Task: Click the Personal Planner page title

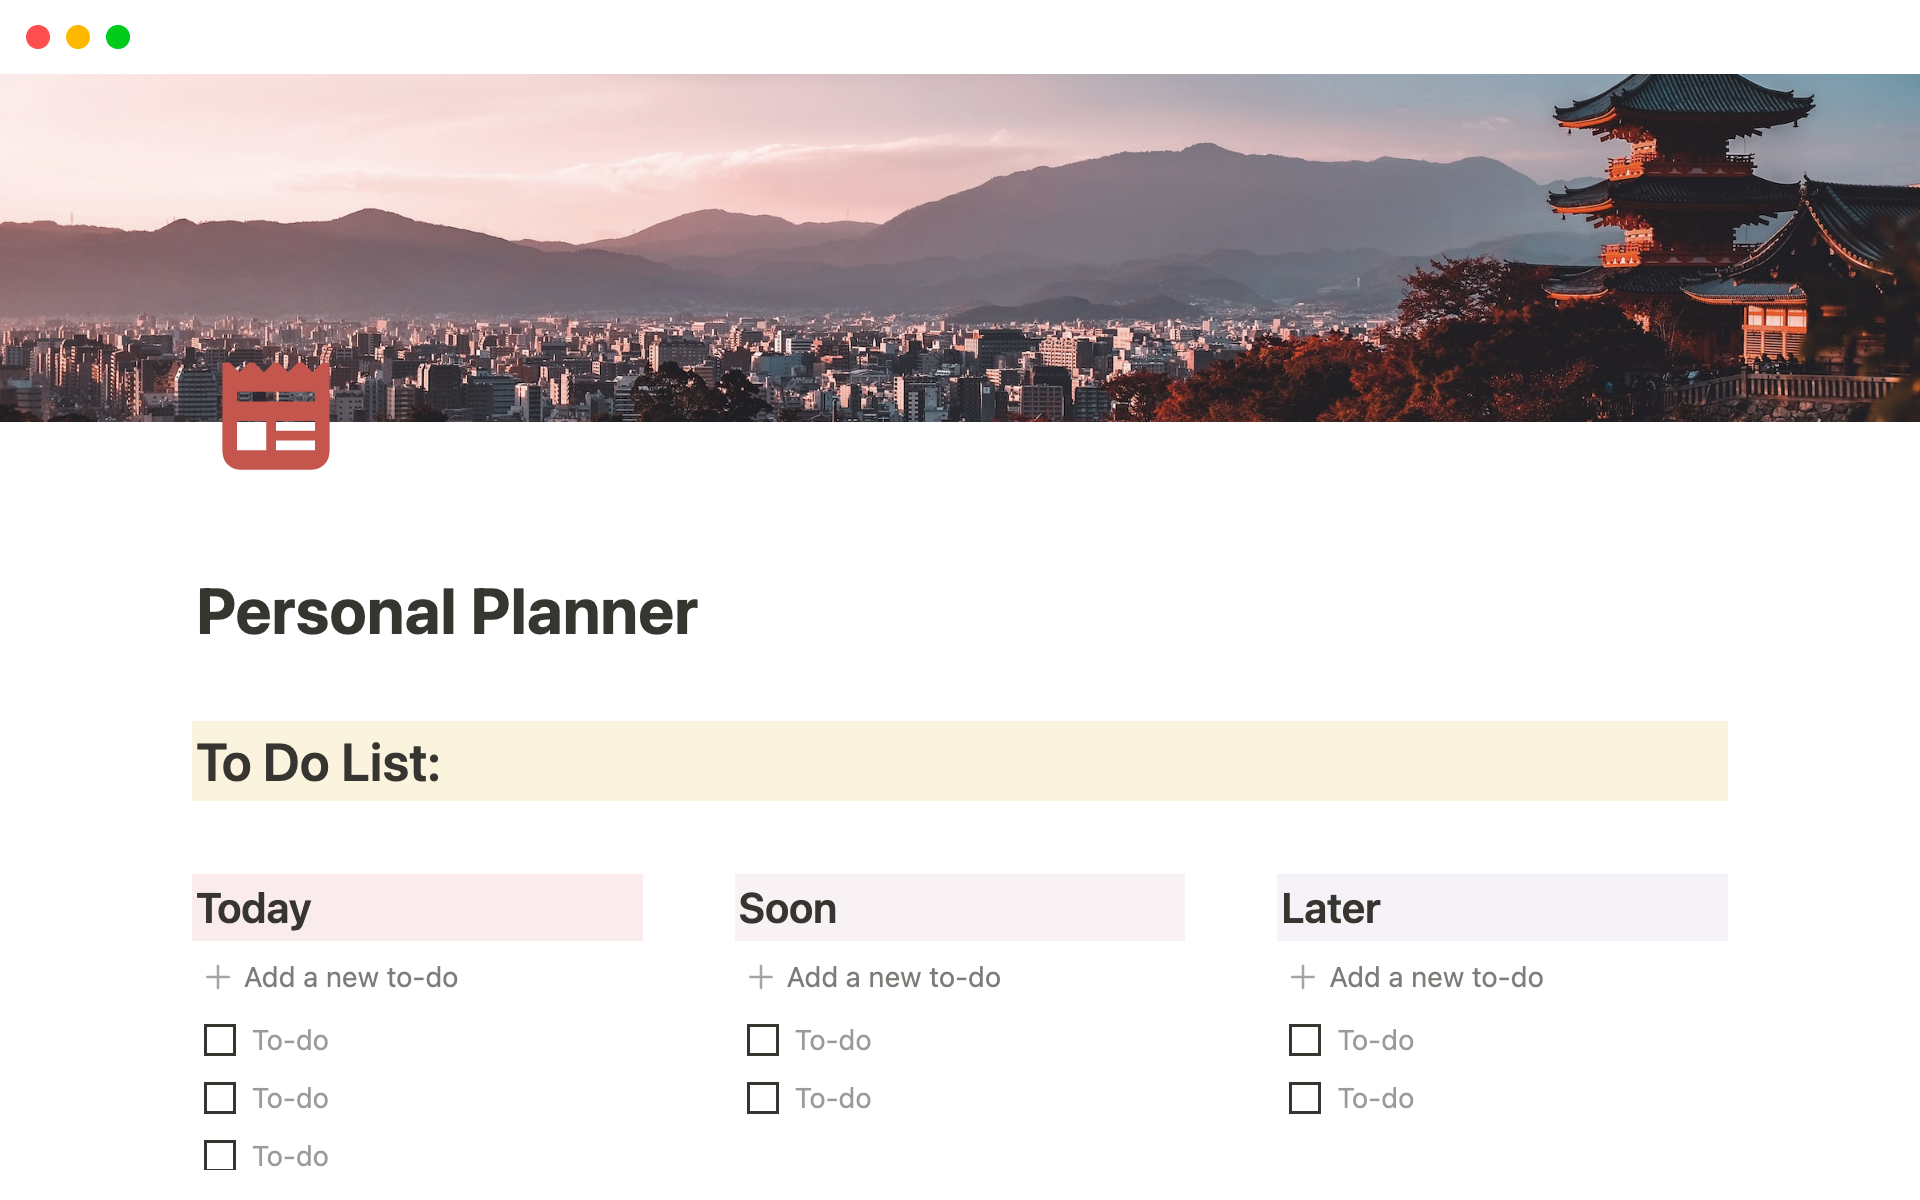Action: click(447, 612)
